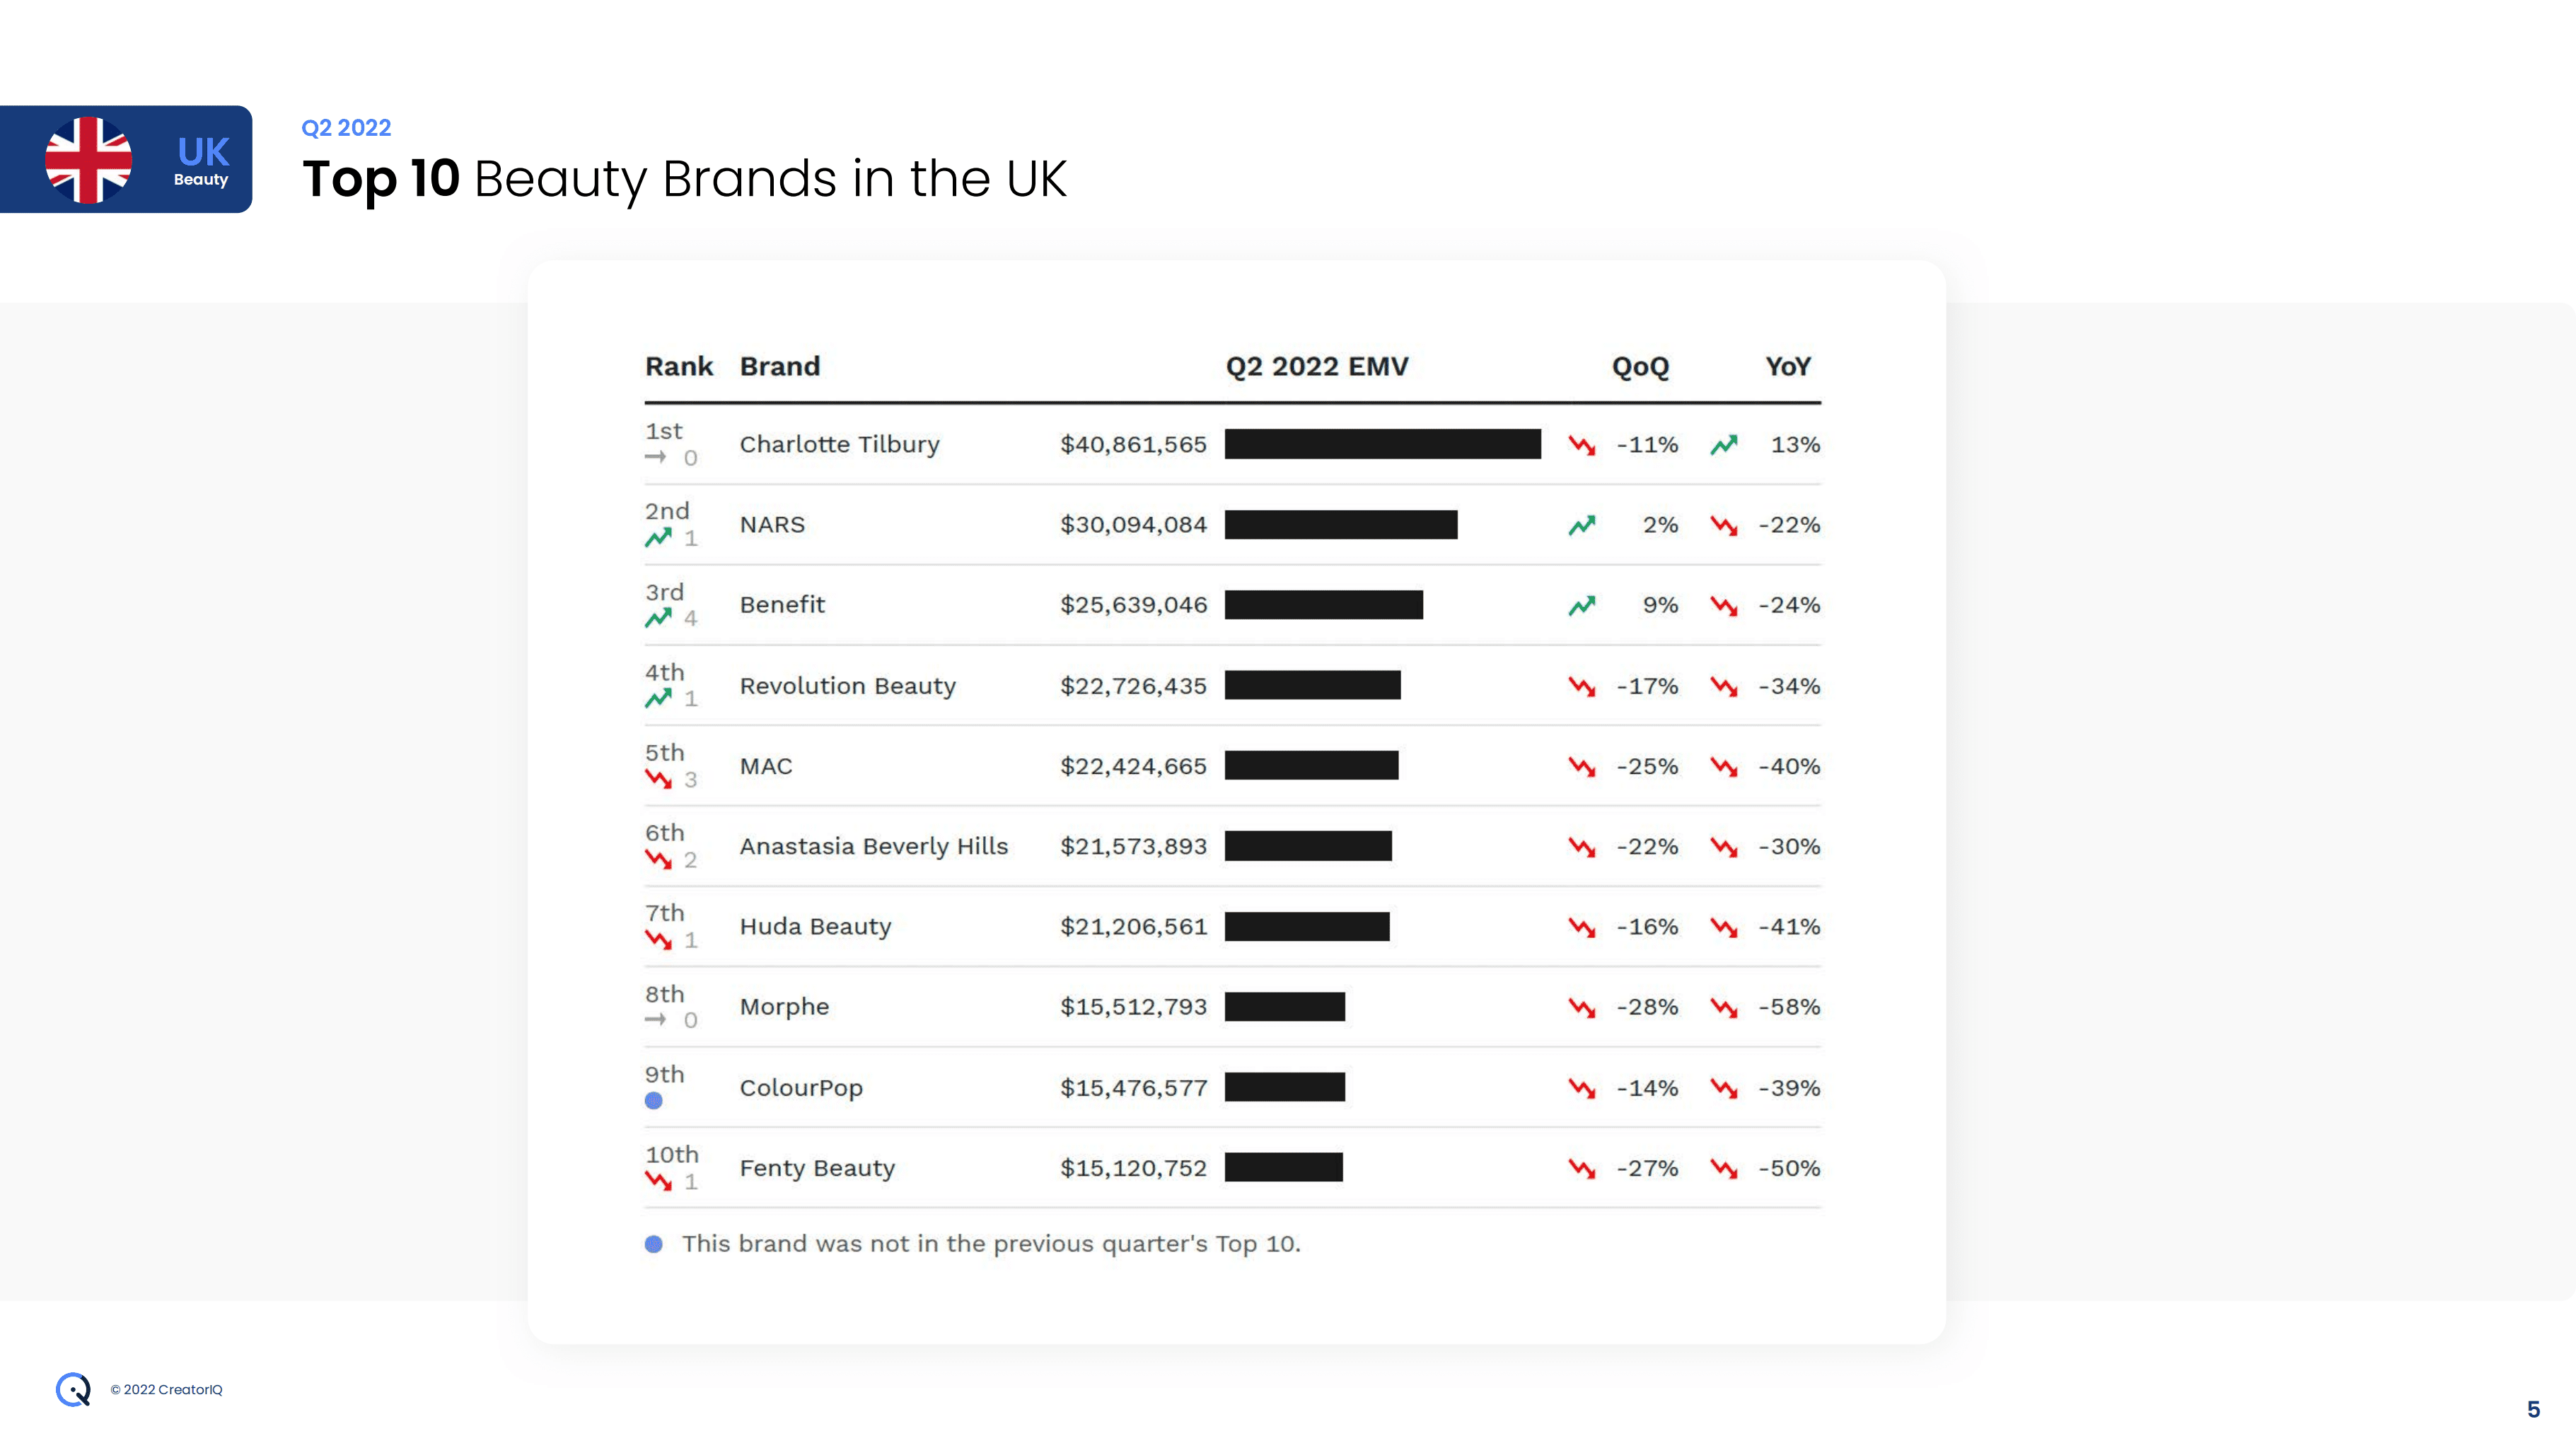
Task: Click the QoQ column header
Action: tap(1640, 367)
